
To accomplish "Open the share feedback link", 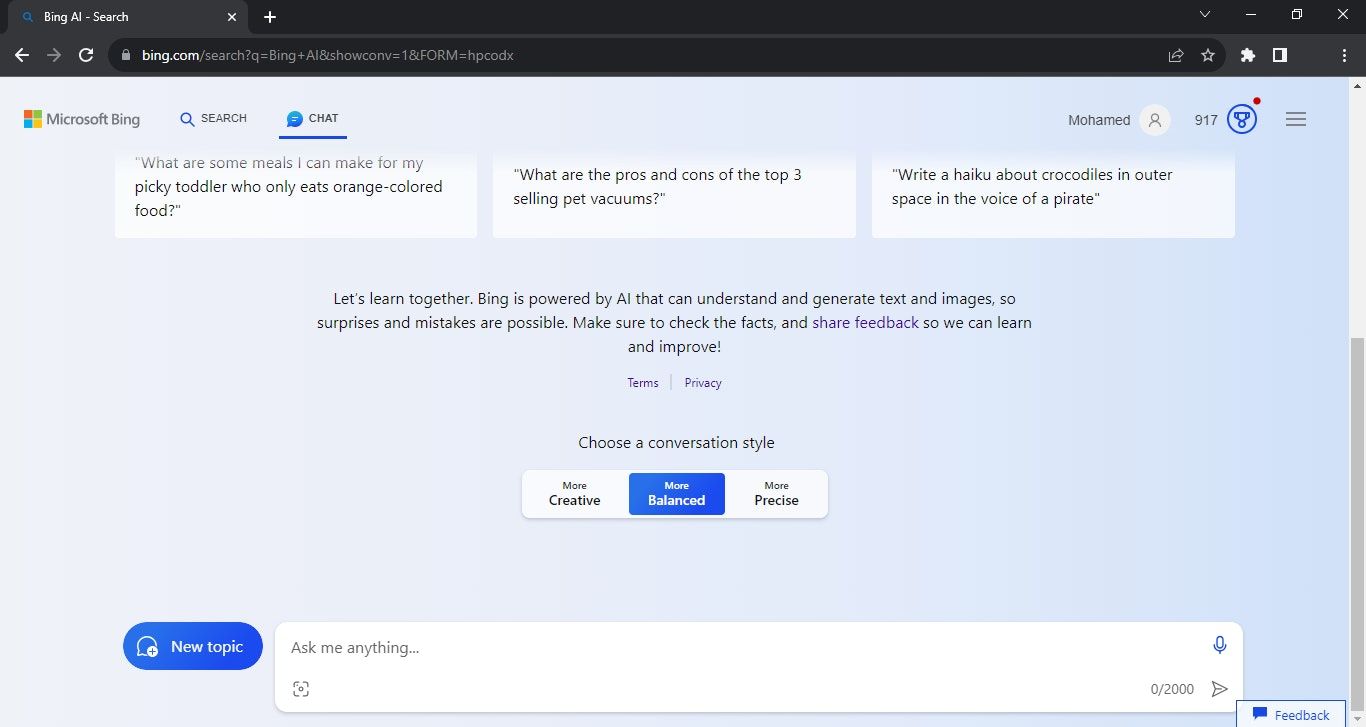I will click(x=865, y=323).
